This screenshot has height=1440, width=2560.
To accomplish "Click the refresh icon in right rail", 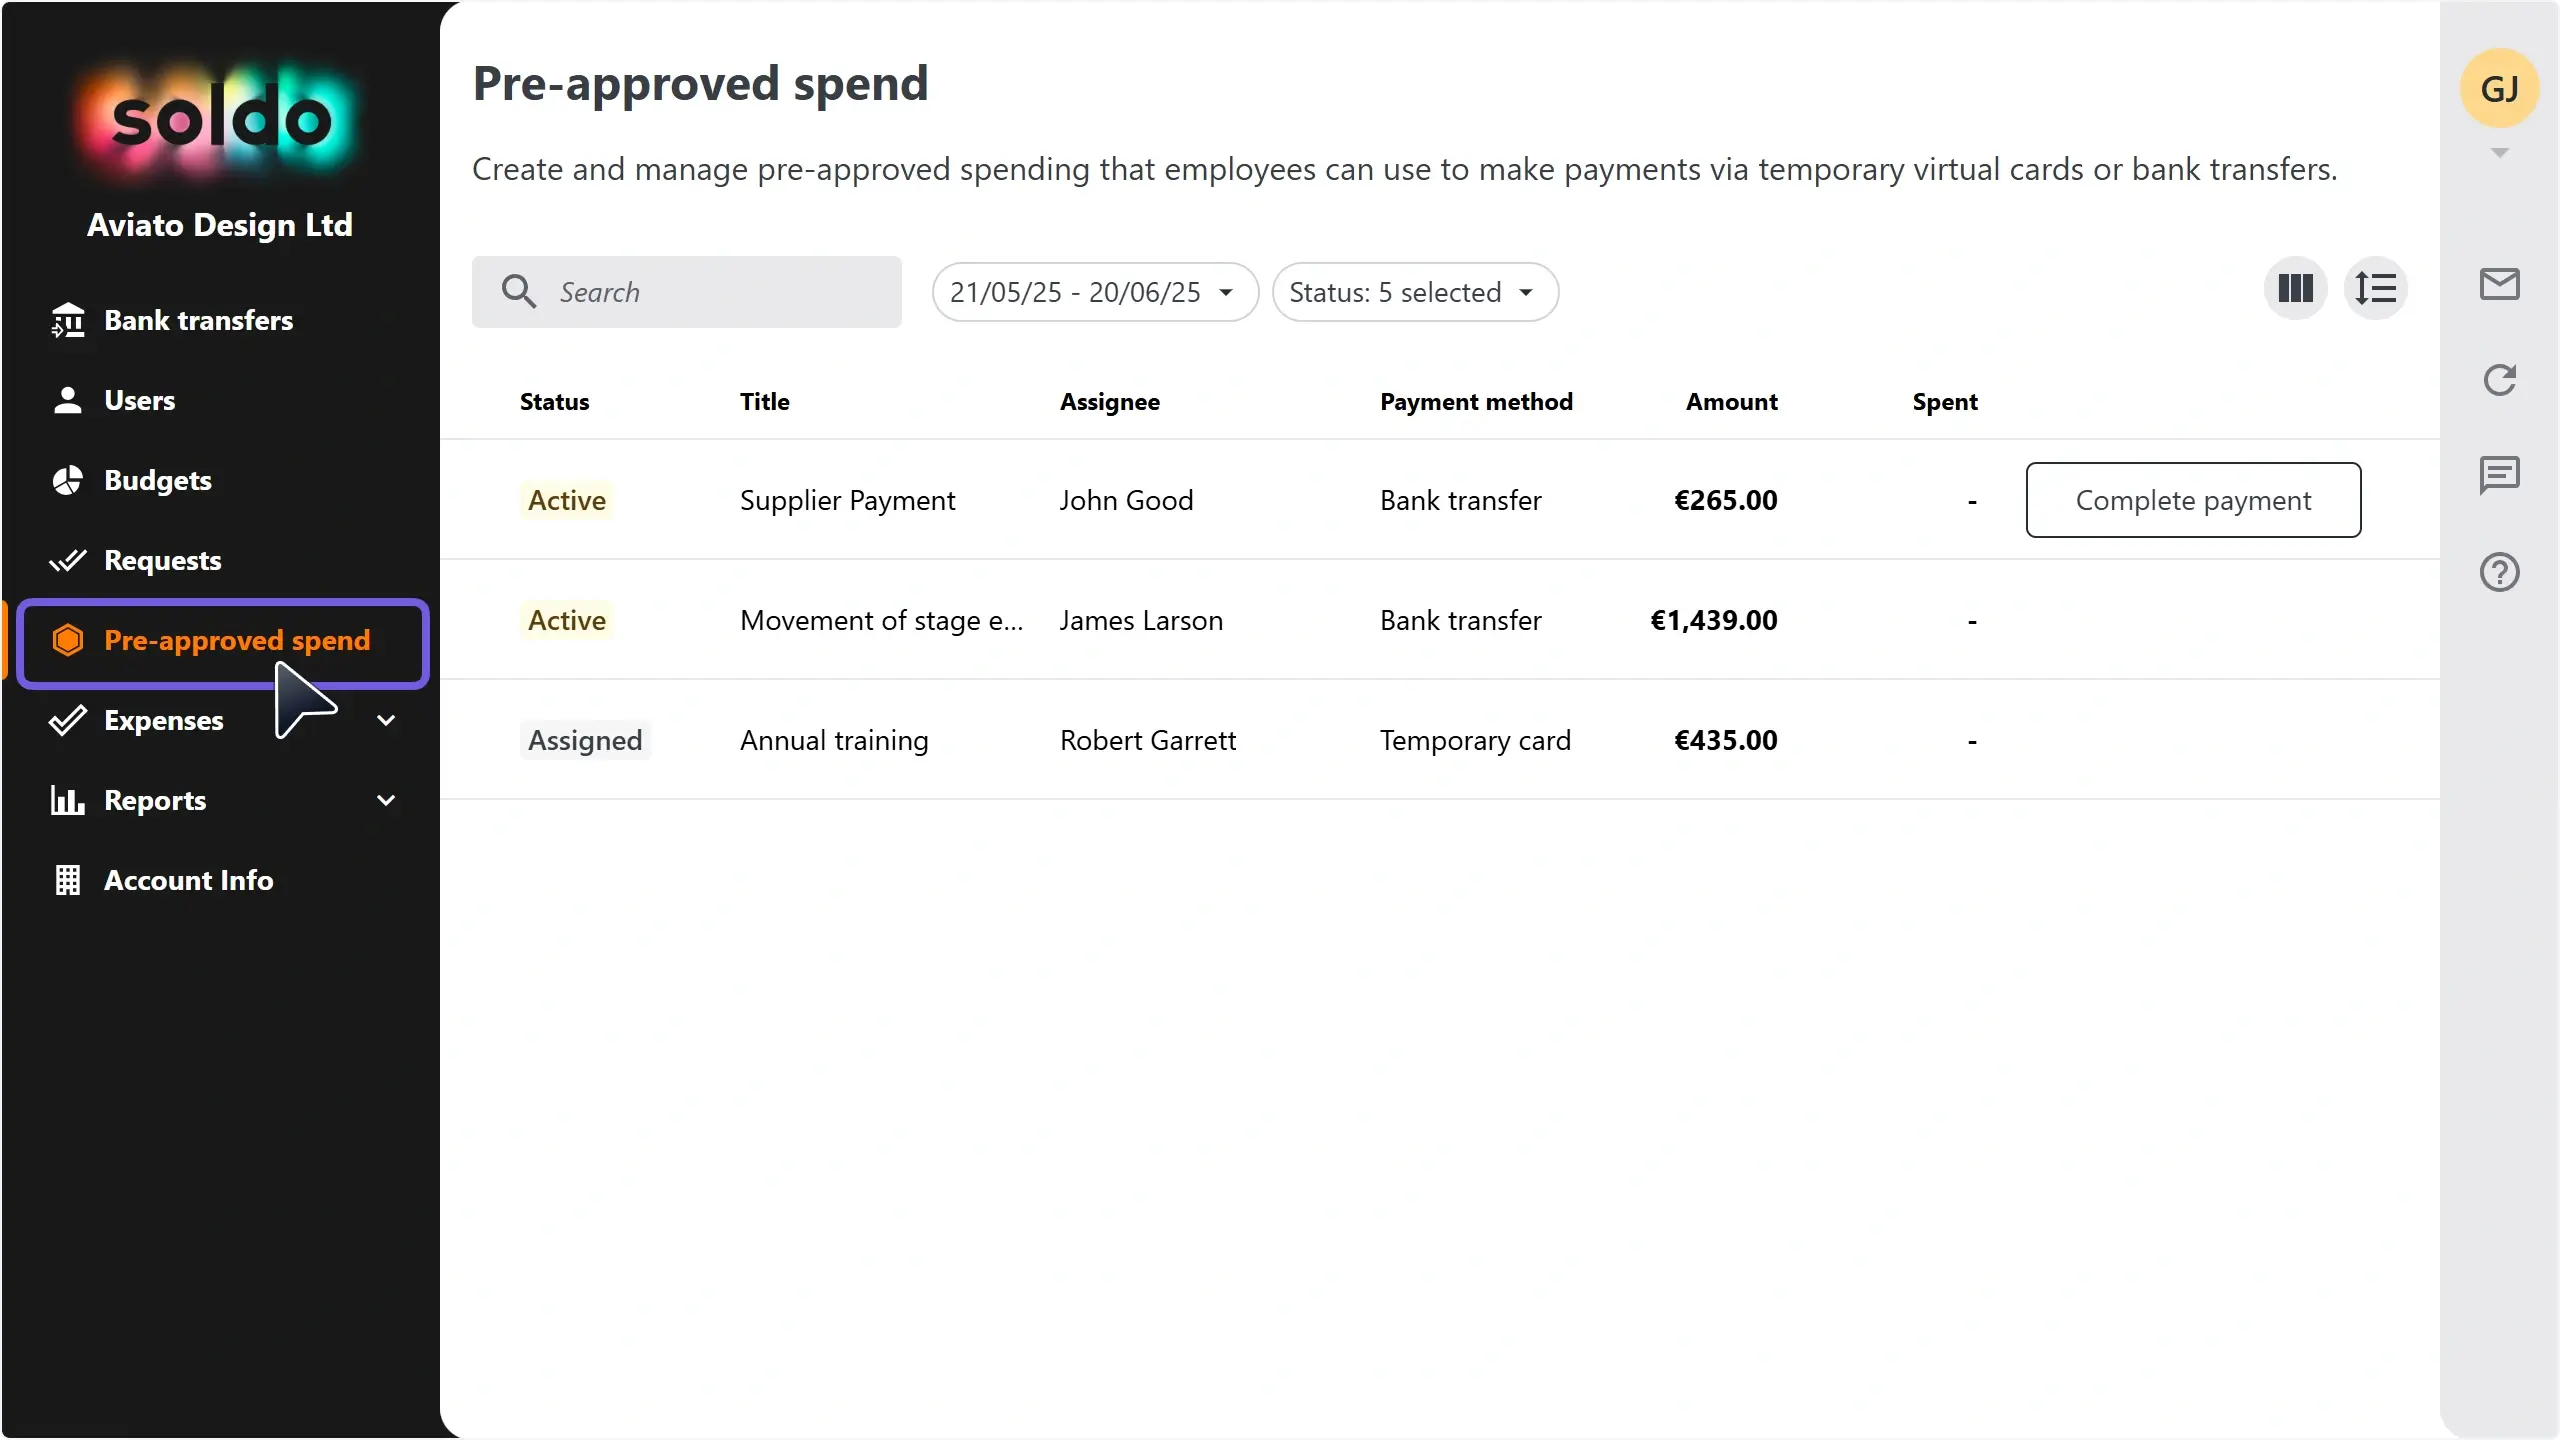I will (2499, 380).
